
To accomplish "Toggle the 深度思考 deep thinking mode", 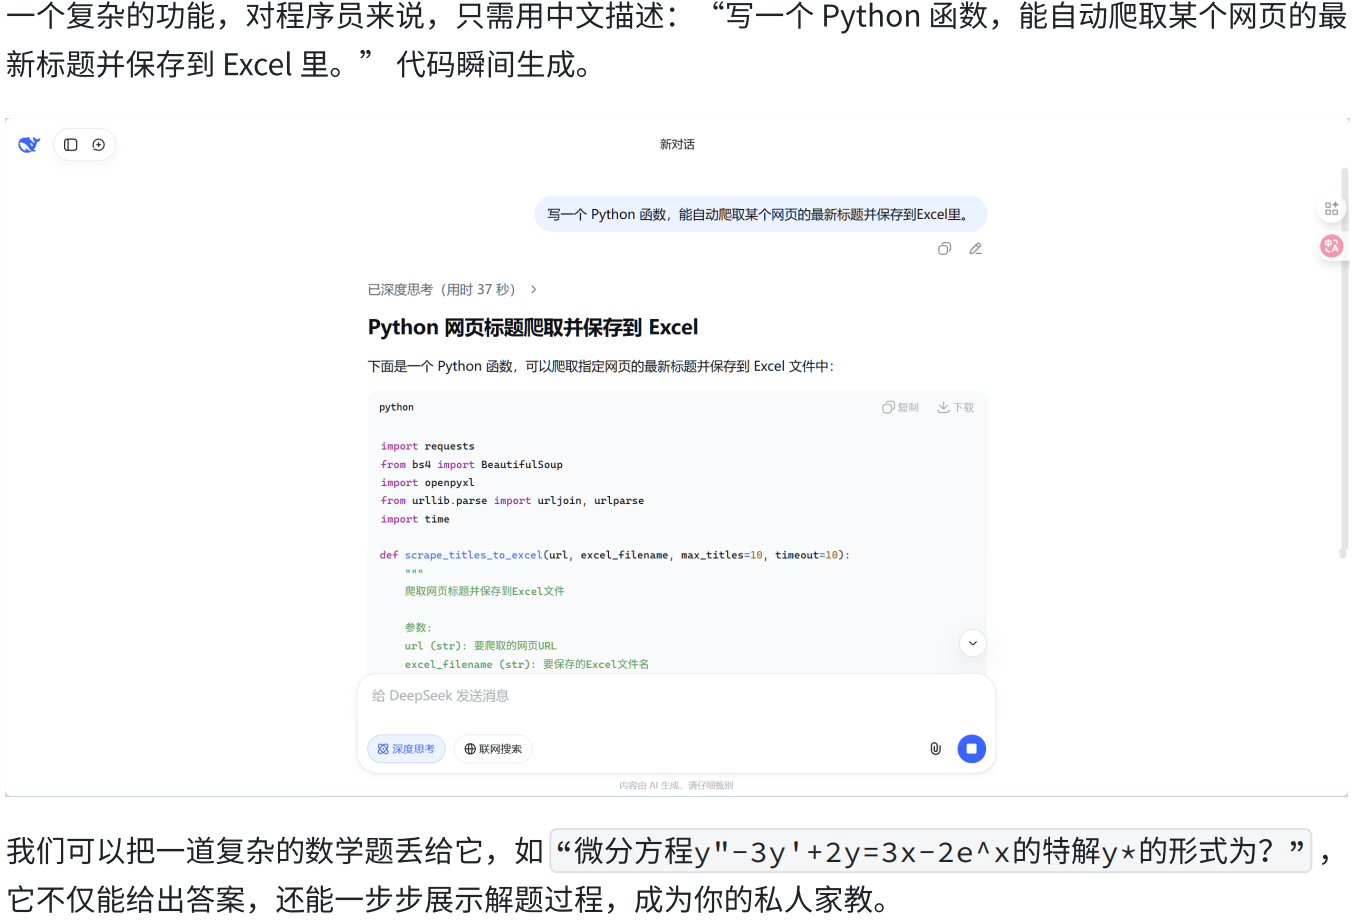I will [x=406, y=749].
